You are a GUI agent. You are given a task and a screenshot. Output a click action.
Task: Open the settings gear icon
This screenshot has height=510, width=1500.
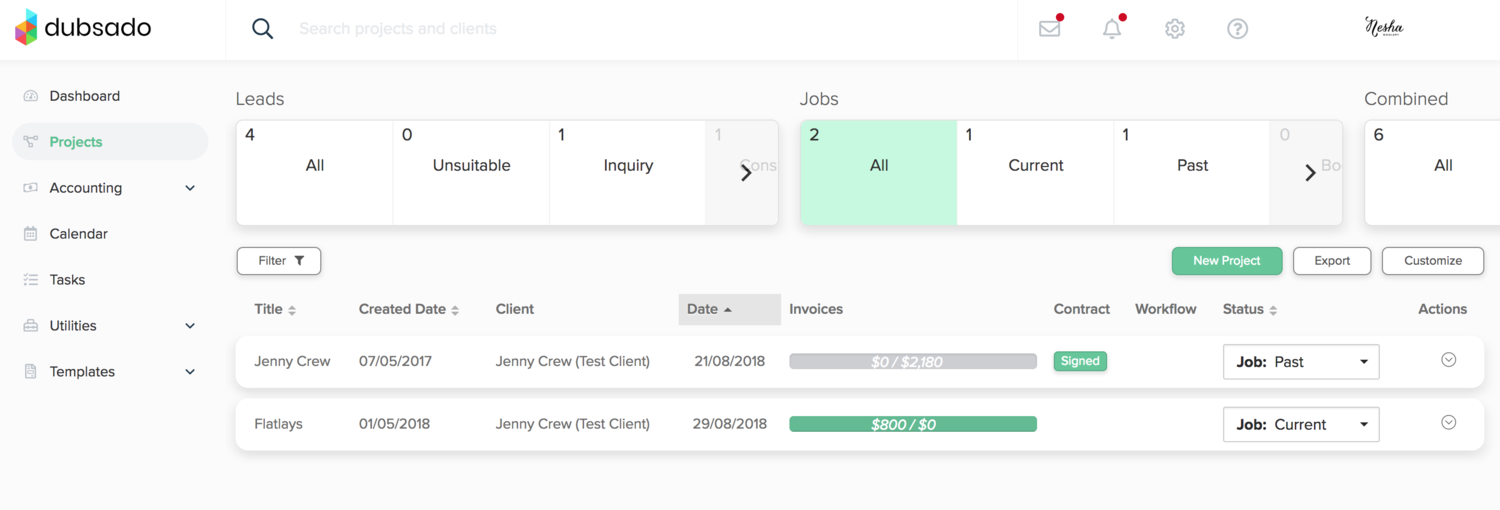[x=1175, y=29]
